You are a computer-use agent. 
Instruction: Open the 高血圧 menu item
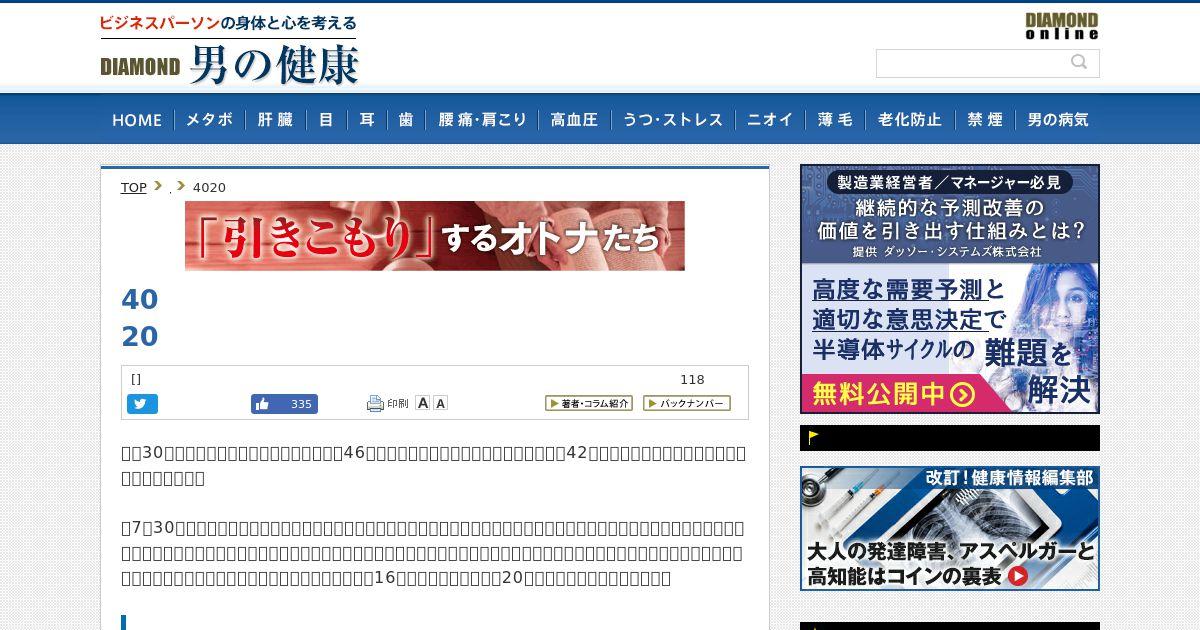pyautogui.click(x=574, y=120)
